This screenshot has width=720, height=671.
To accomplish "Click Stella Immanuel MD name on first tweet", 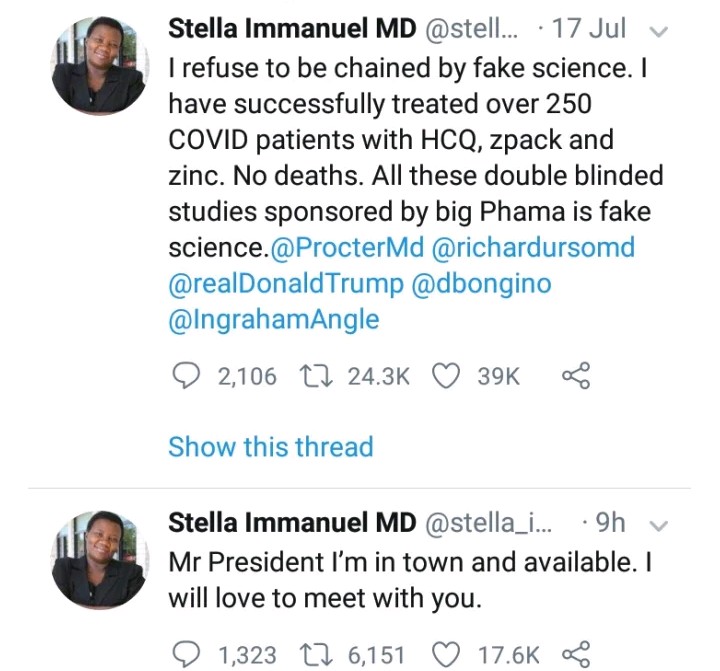I will [x=291, y=30].
